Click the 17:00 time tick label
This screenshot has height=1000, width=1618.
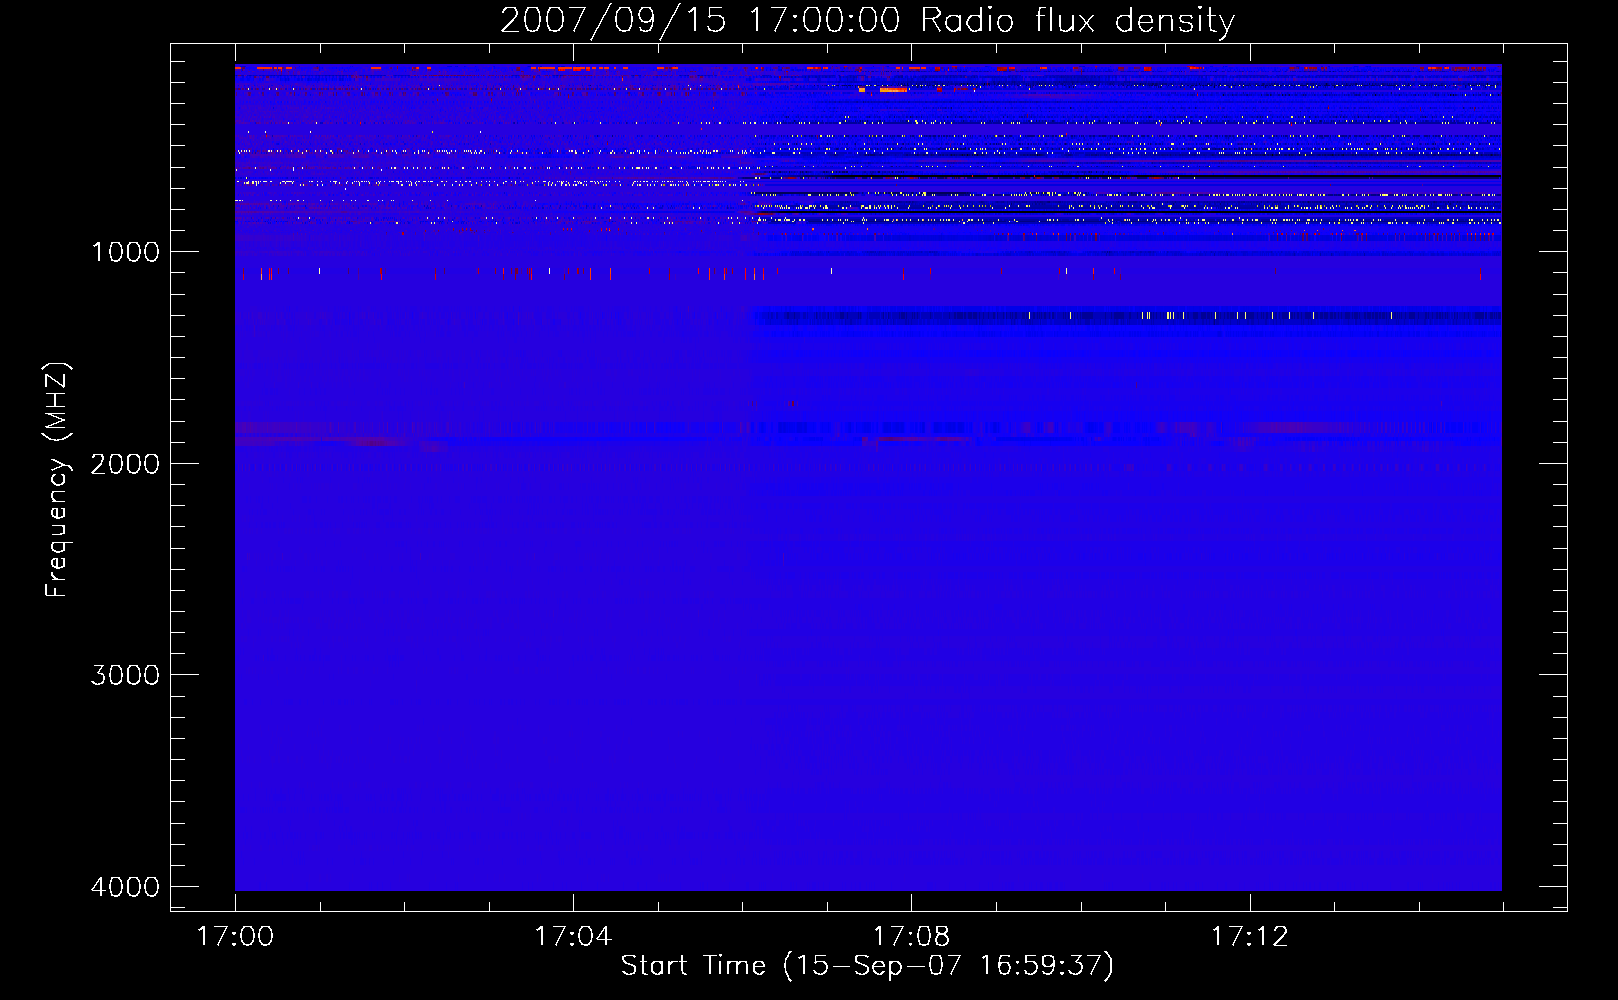[x=235, y=936]
